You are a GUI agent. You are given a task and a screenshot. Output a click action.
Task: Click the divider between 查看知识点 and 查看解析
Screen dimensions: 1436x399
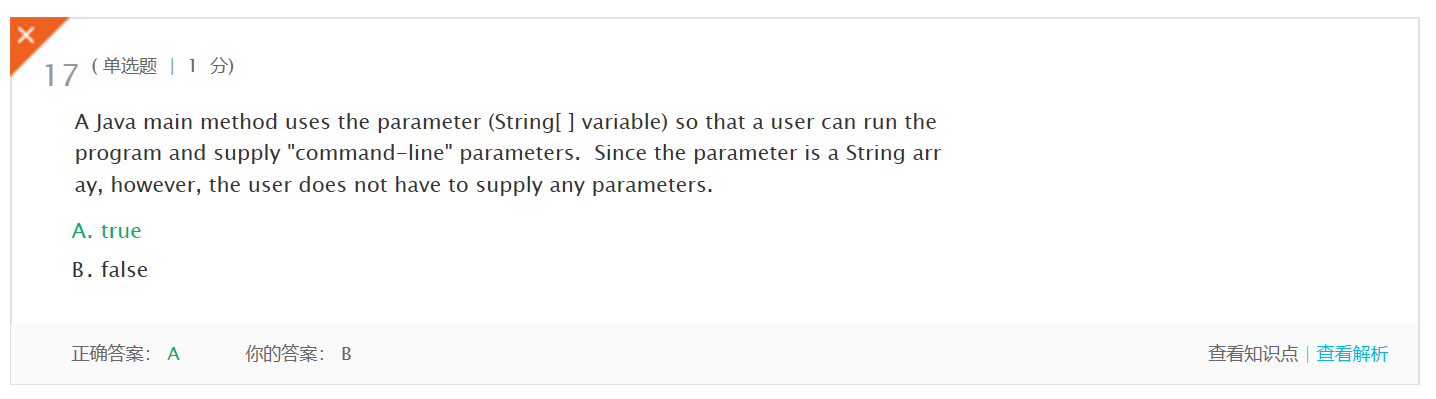pyautogui.click(x=1308, y=354)
